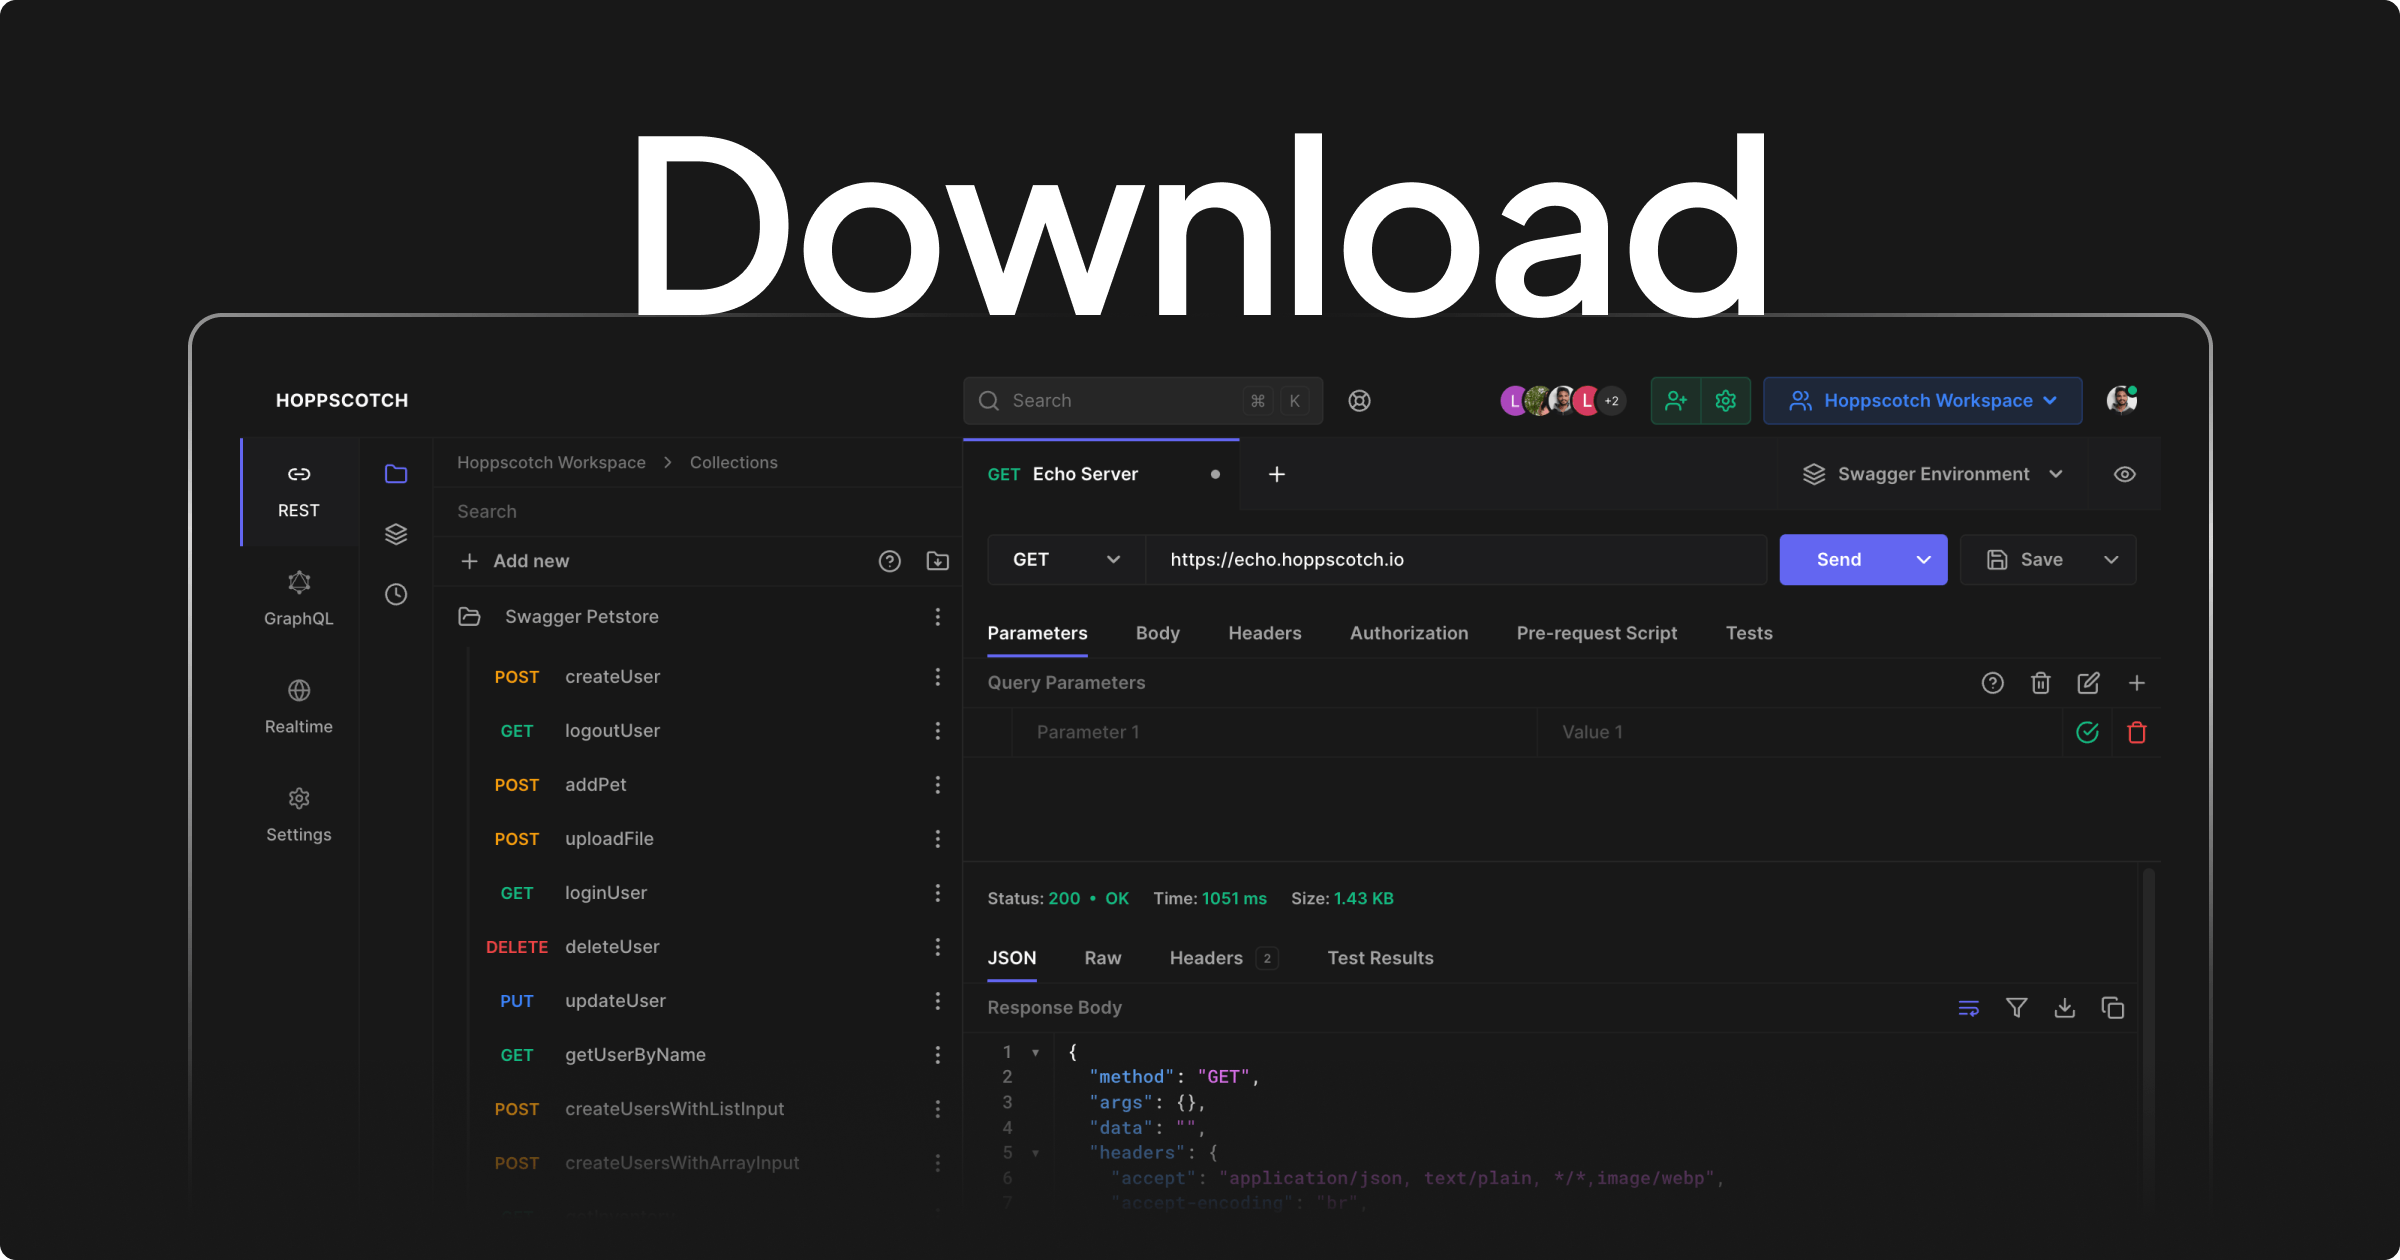Download the response body
The height and width of the screenshot is (1260, 2400).
pyautogui.click(x=2064, y=1008)
